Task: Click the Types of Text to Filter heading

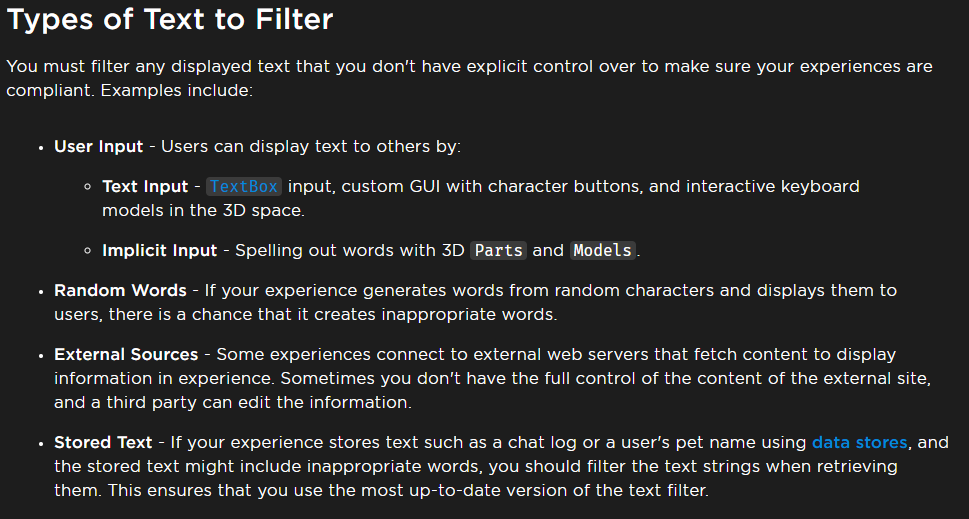Action: click(171, 18)
